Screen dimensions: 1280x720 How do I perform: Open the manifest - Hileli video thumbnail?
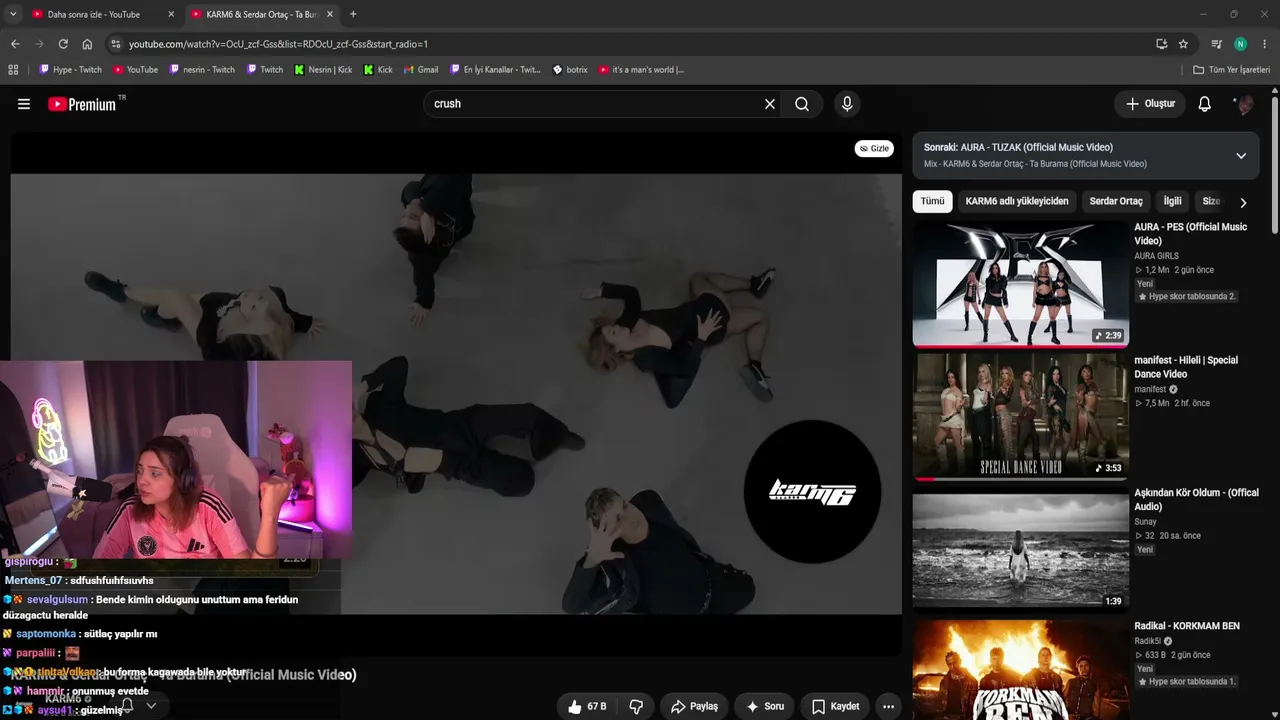(x=1020, y=416)
